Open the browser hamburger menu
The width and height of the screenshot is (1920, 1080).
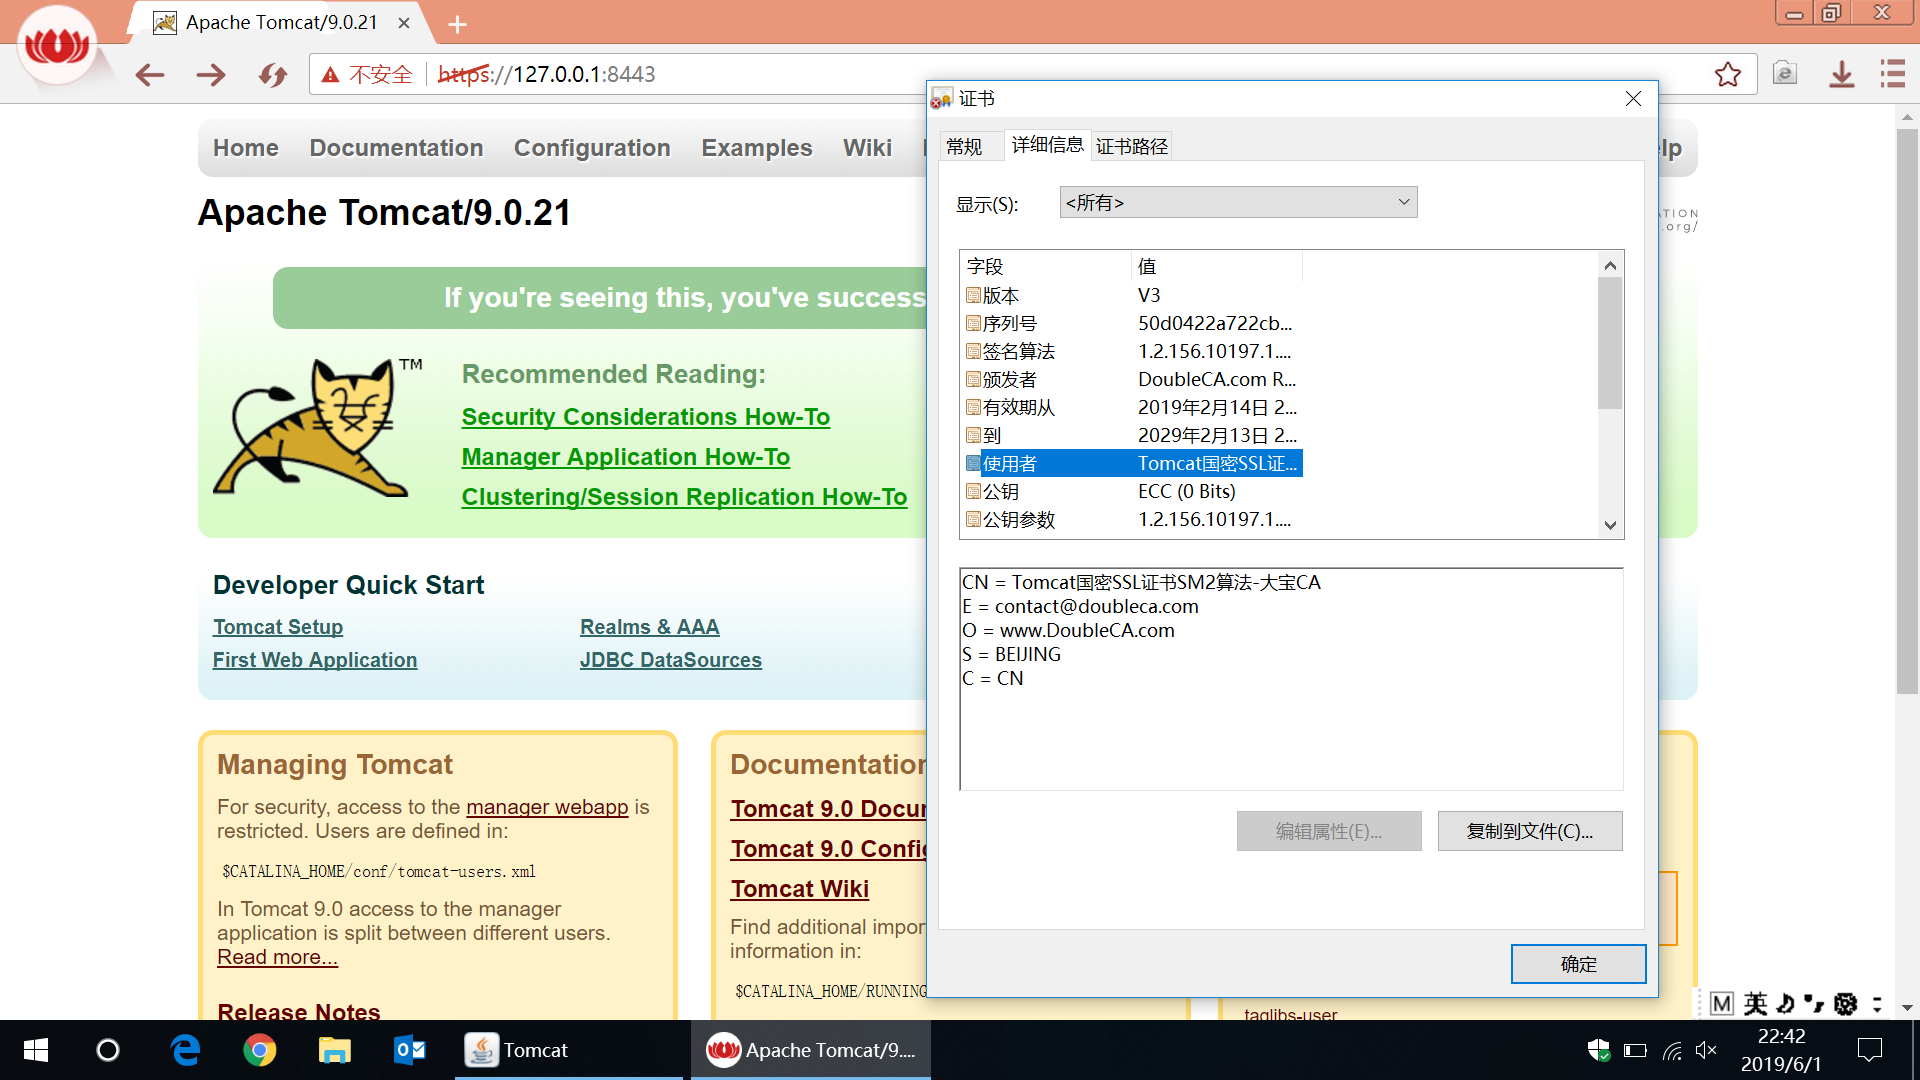click(x=1892, y=75)
